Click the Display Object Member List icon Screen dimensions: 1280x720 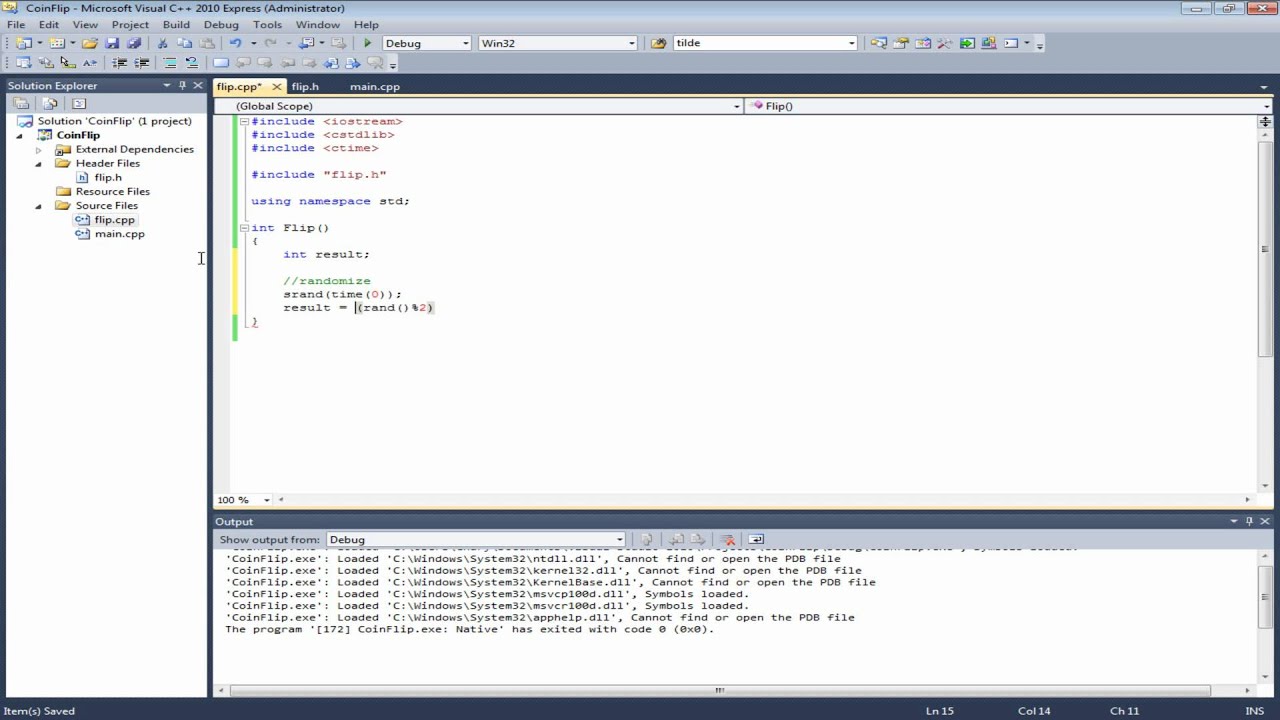pyautogui.click(x=23, y=63)
